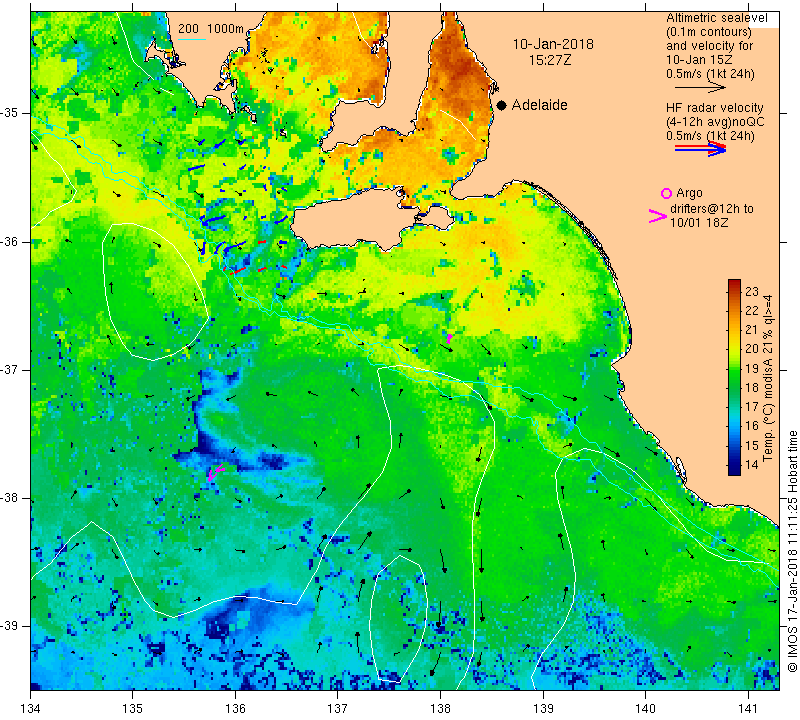Click the 141 longitude axis label
Screen dimensions: 800x720
[x=748, y=709]
